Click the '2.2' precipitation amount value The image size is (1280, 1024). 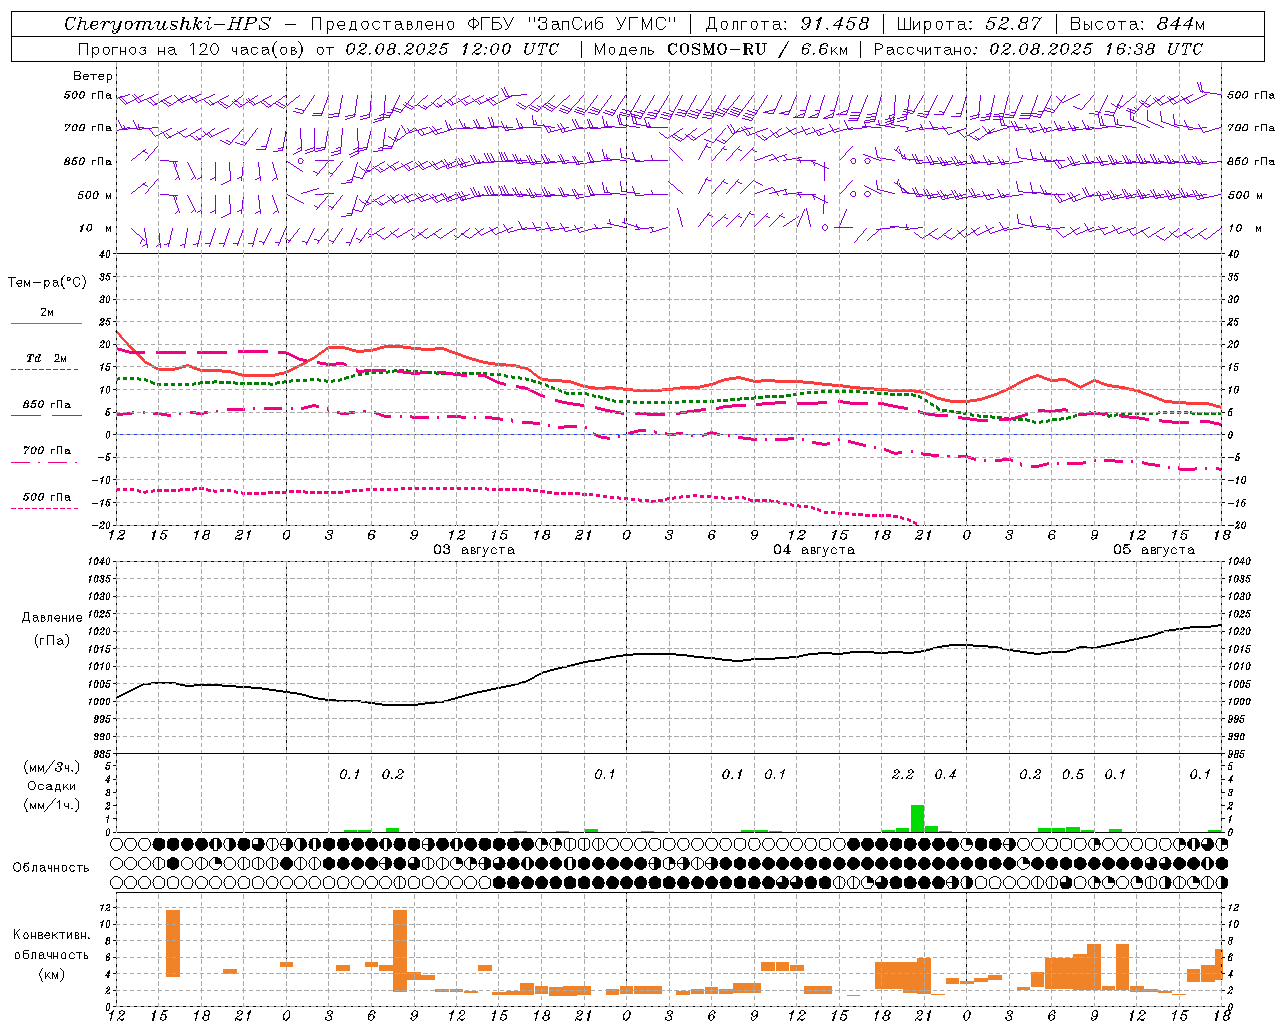903,775
